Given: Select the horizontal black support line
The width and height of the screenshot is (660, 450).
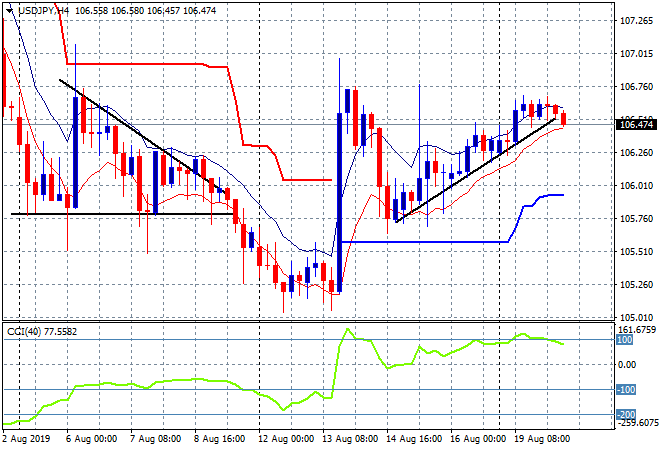Looking at the screenshot, I should pyautogui.click(x=122, y=214).
